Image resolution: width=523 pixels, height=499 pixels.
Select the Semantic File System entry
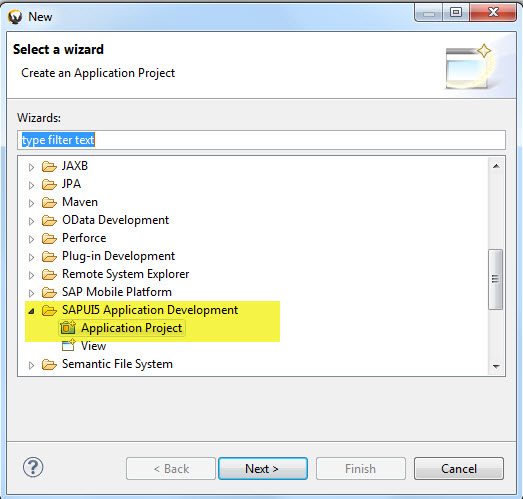point(117,364)
